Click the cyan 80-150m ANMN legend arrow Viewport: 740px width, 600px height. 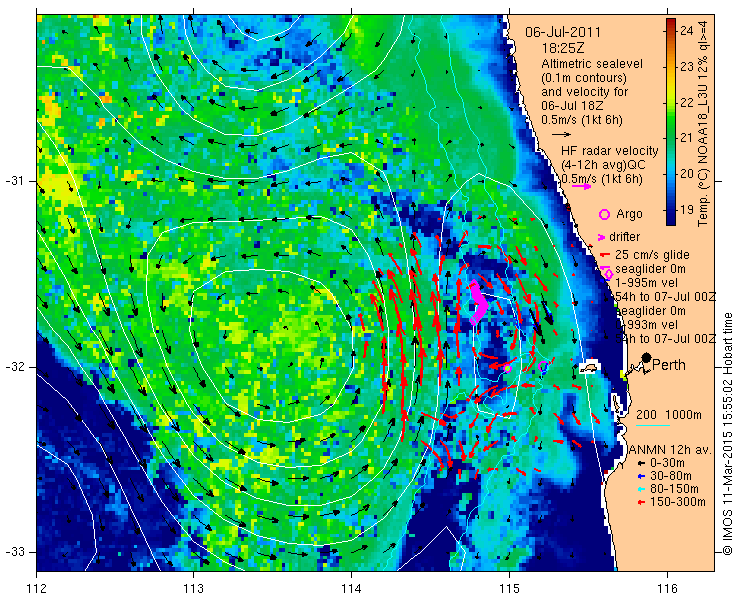click(640, 489)
